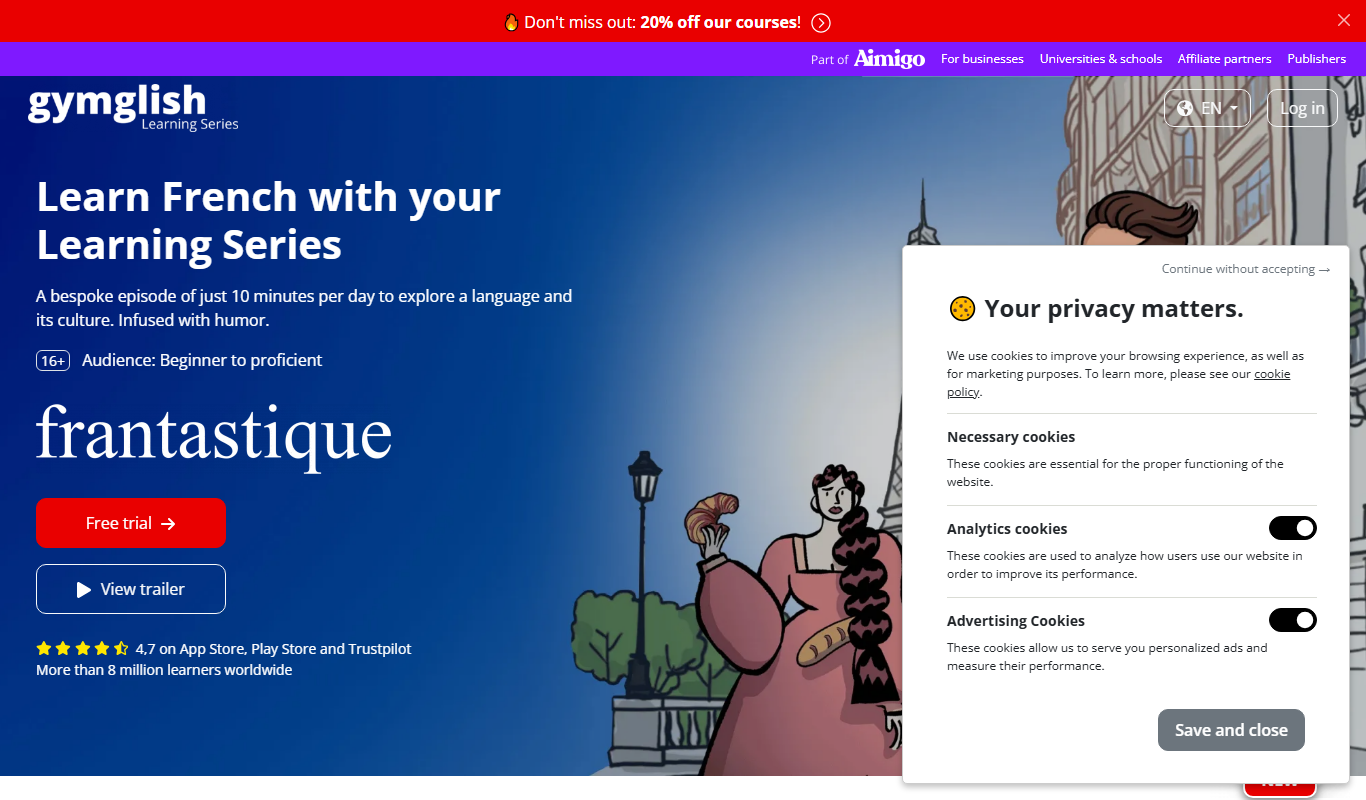
Task: Open Universities & schools menu link
Action: [1101, 59]
